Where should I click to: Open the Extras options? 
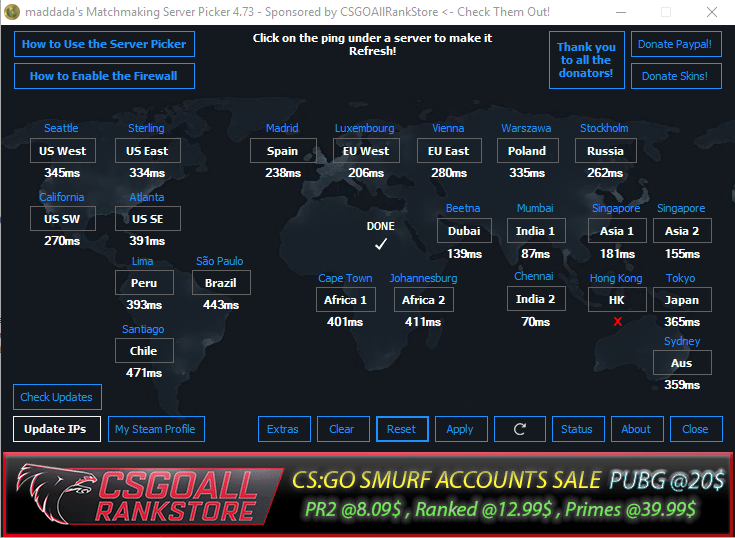tap(284, 429)
